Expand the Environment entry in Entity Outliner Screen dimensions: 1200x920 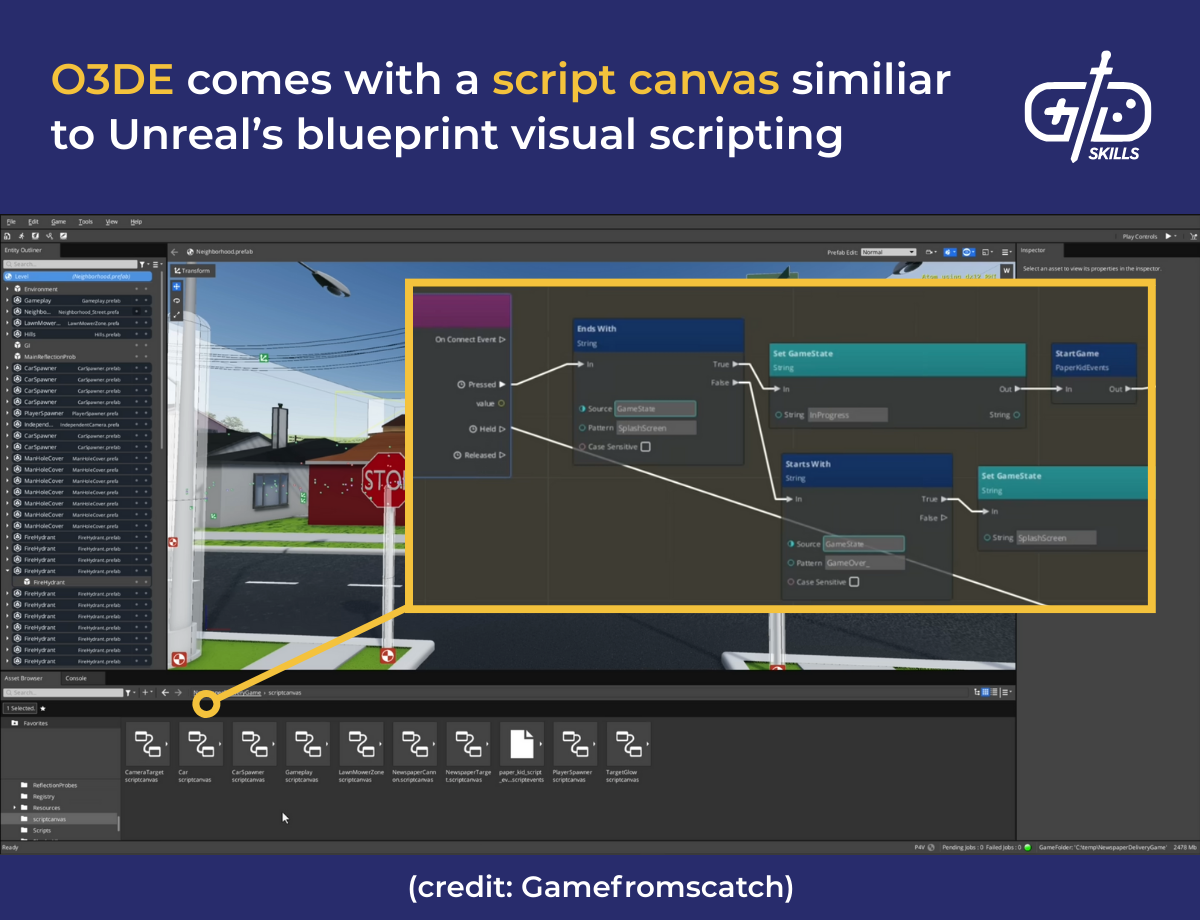point(7,289)
